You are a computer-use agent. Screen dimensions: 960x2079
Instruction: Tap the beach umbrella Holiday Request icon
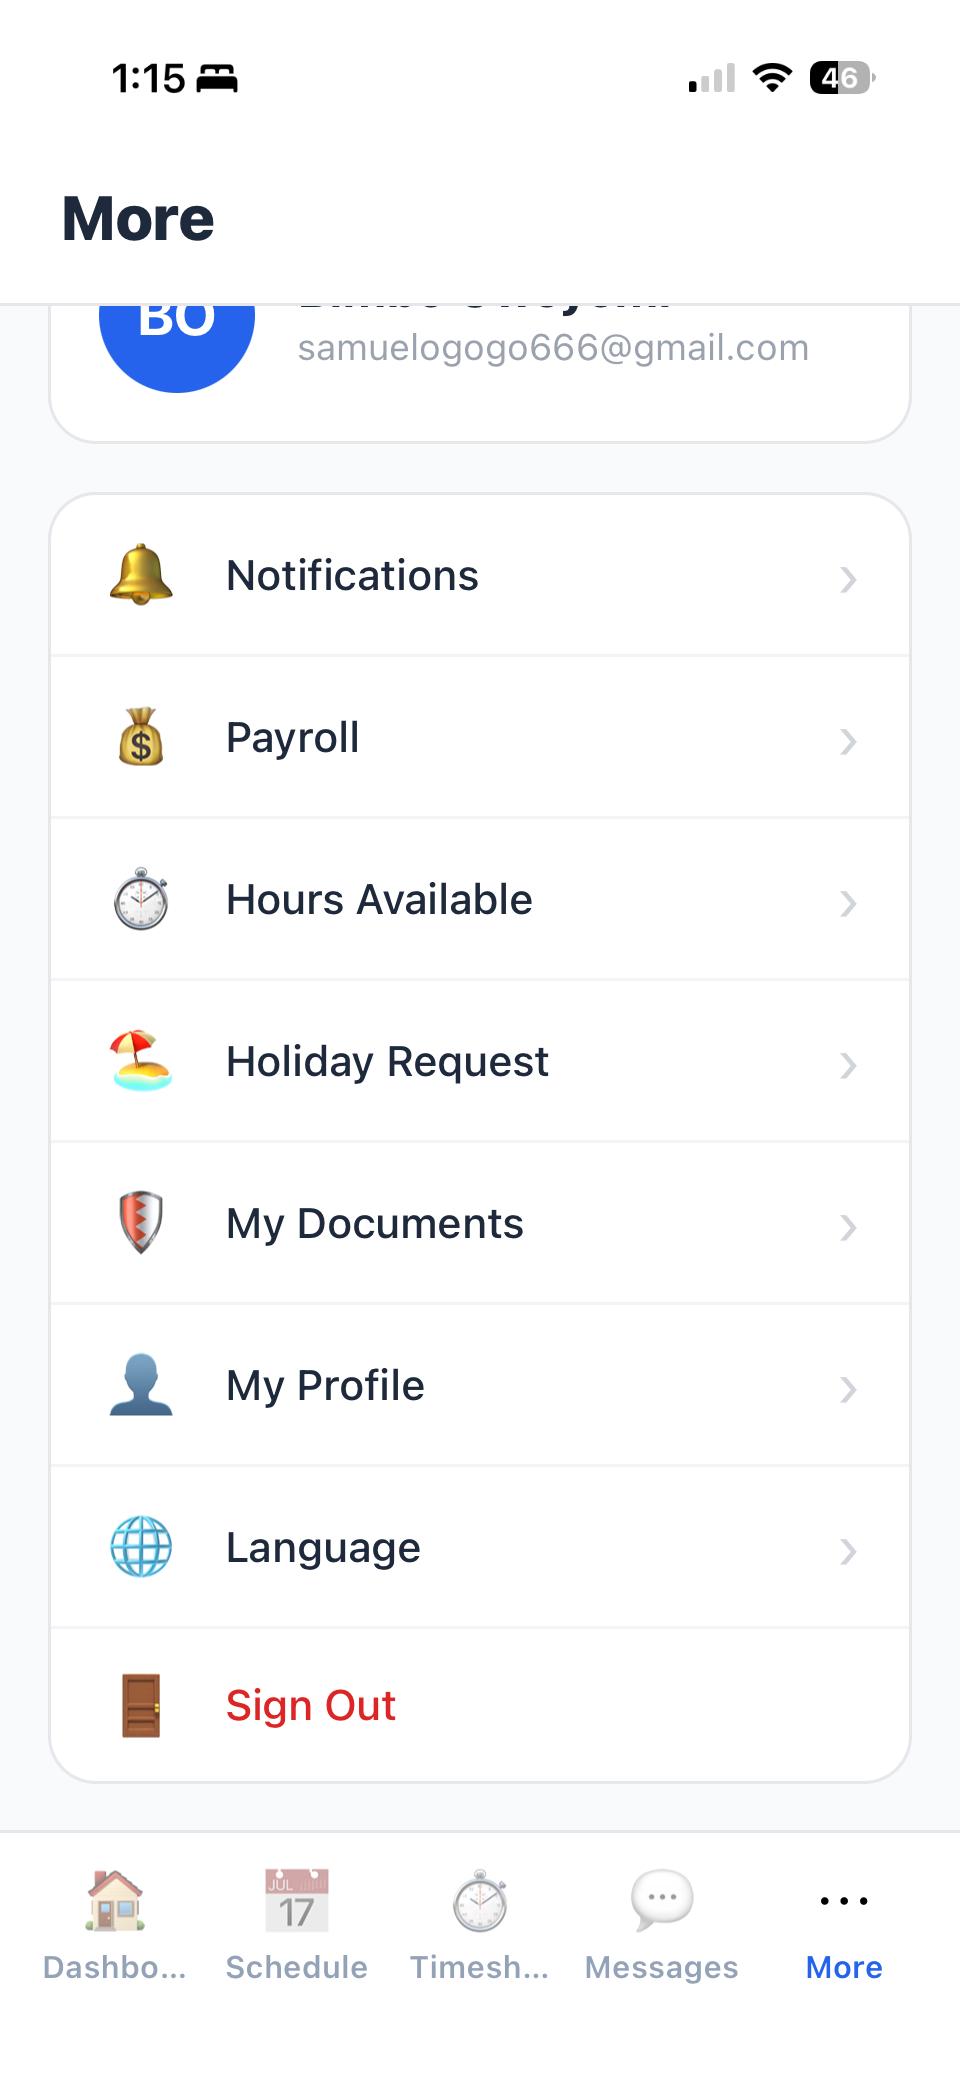point(141,1061)
